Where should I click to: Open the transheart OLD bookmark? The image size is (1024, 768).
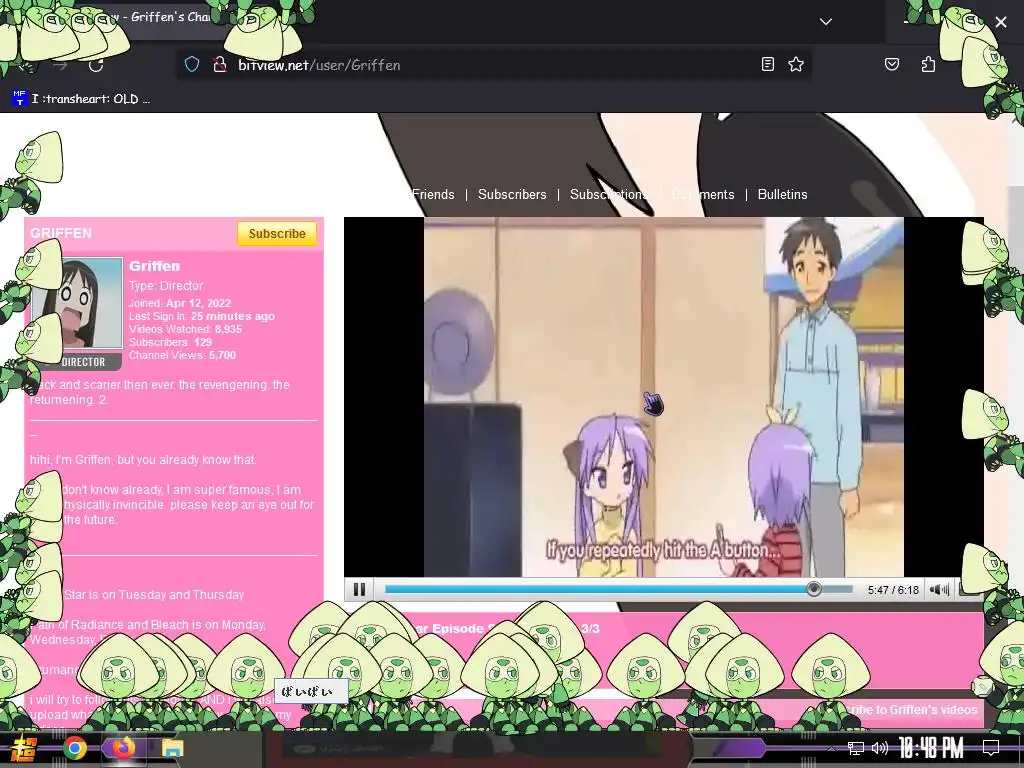[81, 99]
